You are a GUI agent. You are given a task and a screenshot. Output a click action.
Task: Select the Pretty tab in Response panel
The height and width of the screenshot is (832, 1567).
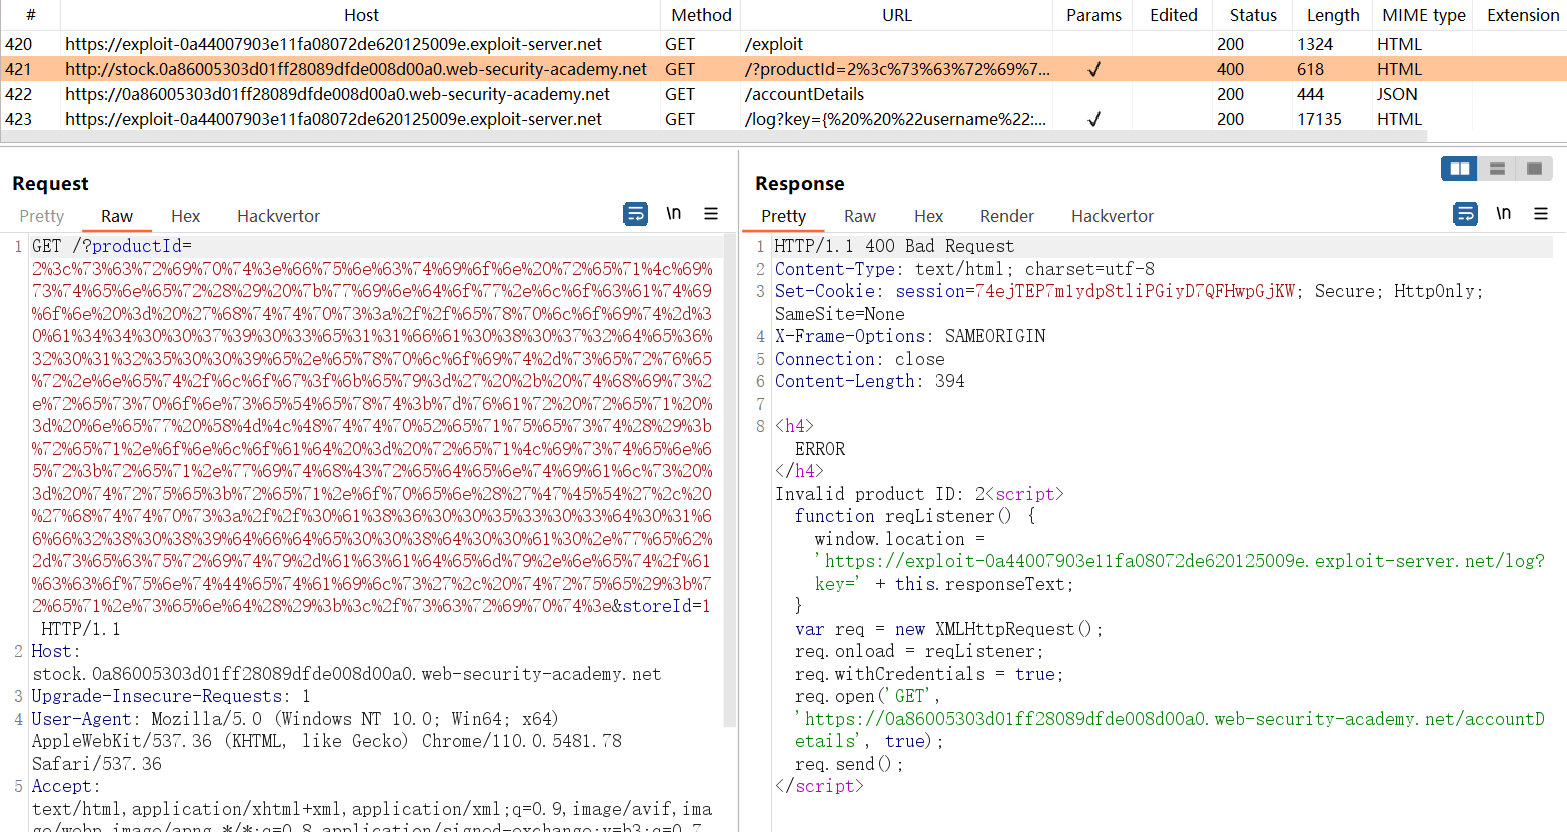click(783, 216)
